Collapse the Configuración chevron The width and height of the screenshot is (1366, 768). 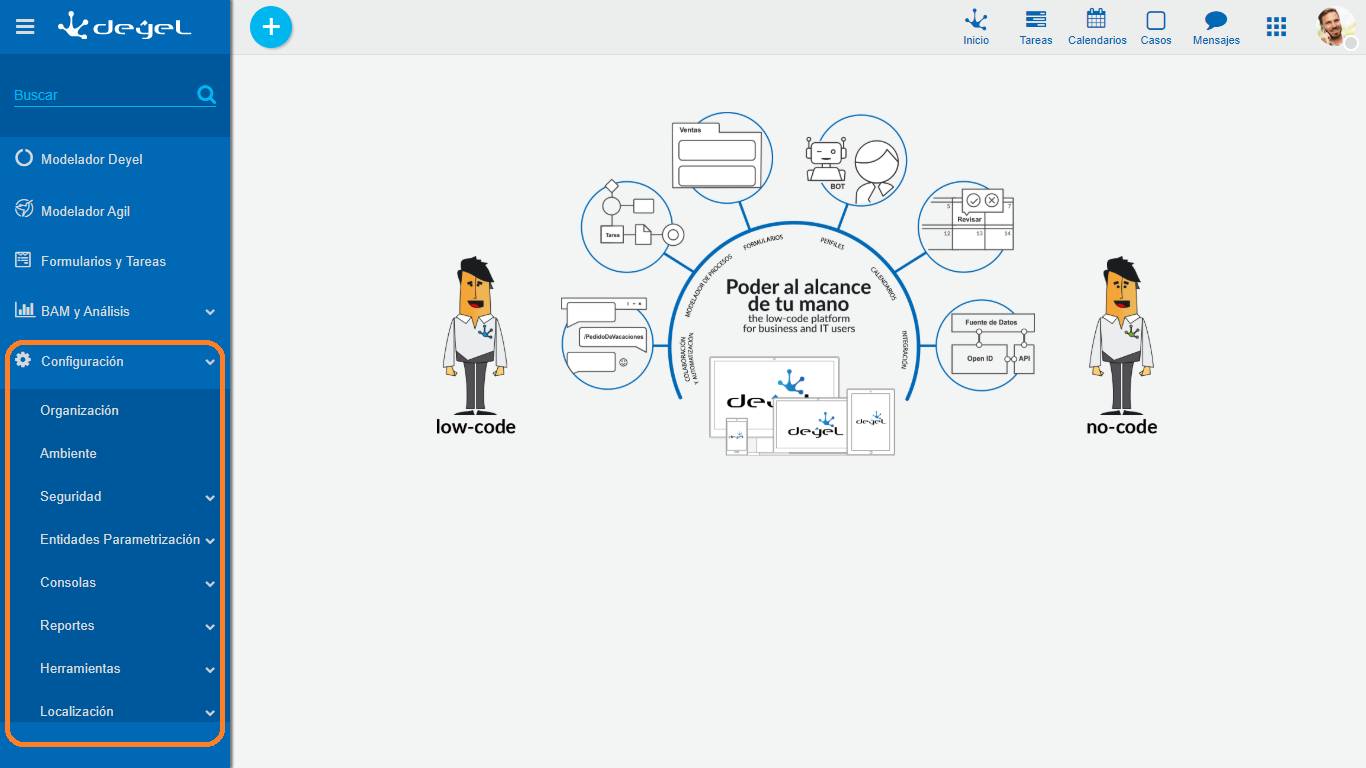coord(210,362)
